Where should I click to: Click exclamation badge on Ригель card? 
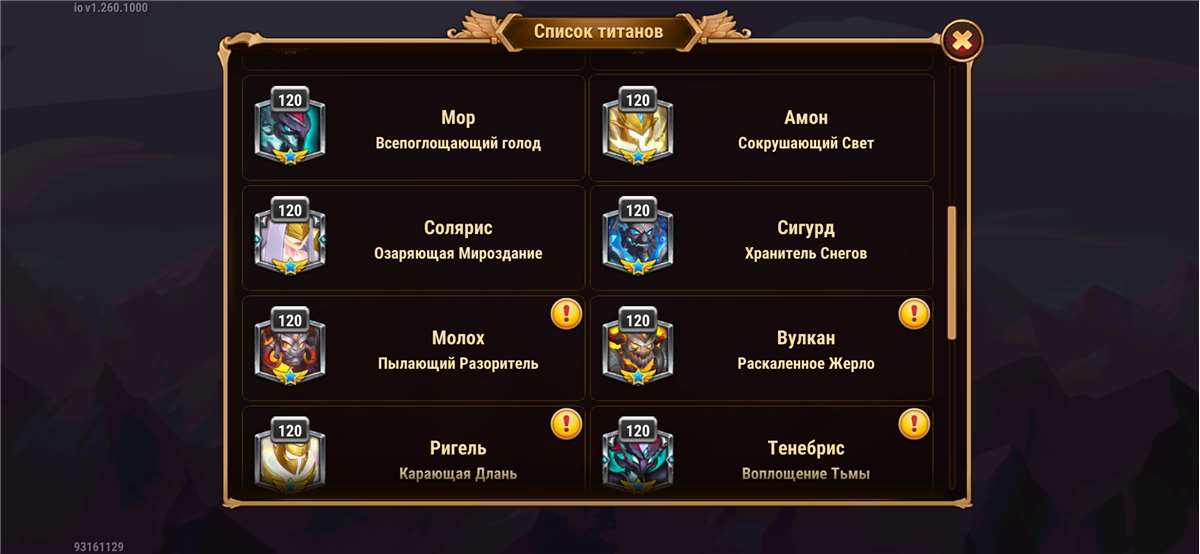tap(567, 424)
